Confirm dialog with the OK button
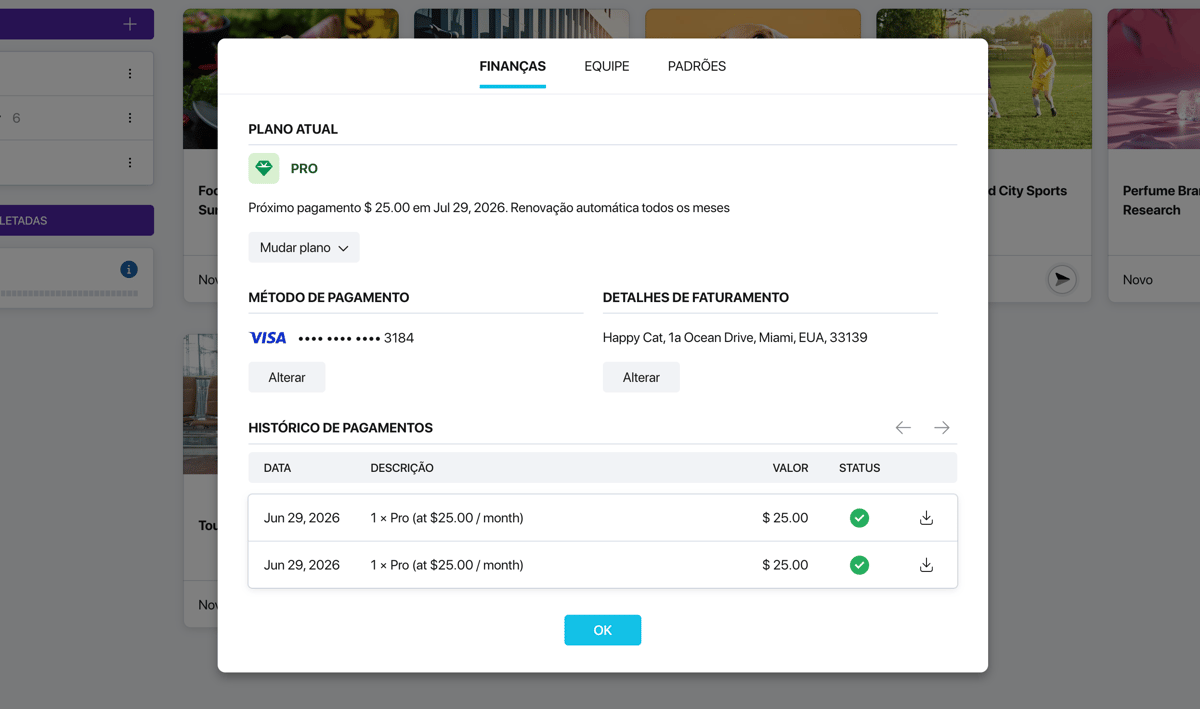The width and height of the screenshot is (1200, 709). coord(602,630)
